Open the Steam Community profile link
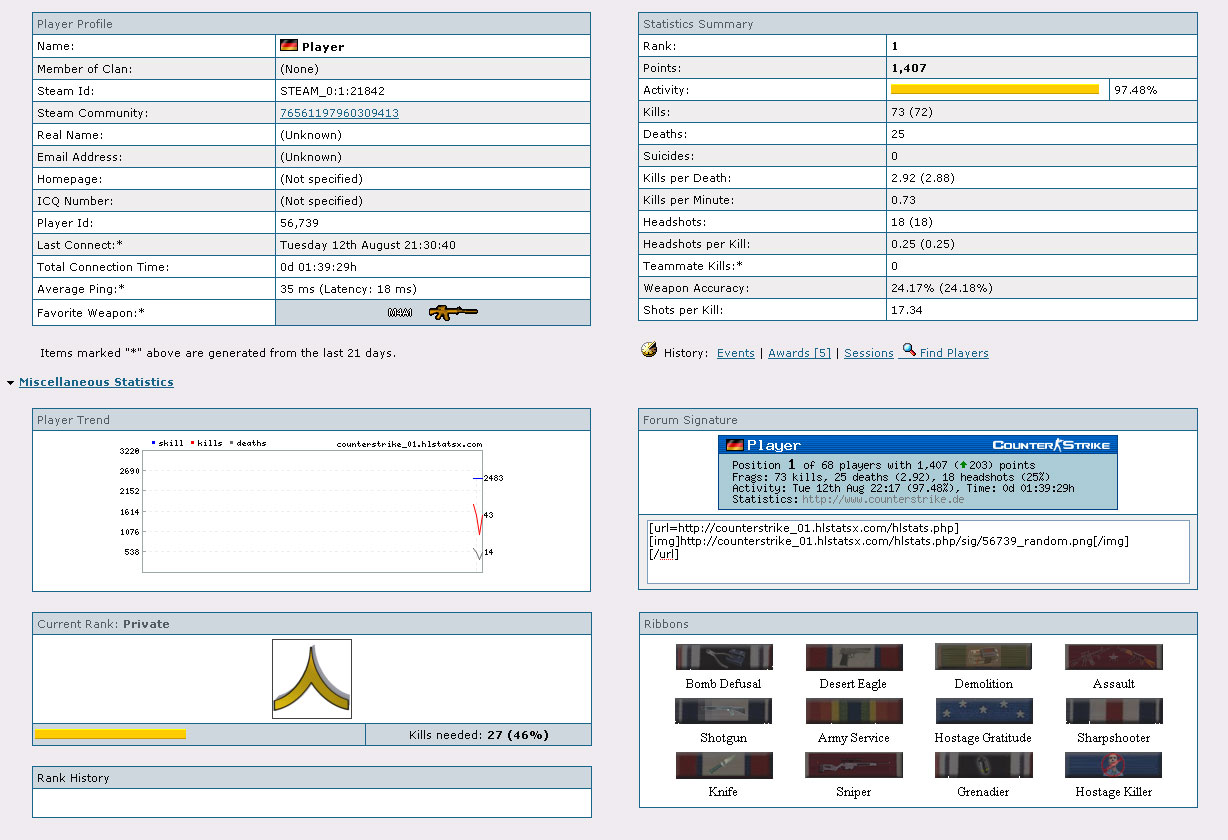1228x840 pixels. tap(339, 113)
